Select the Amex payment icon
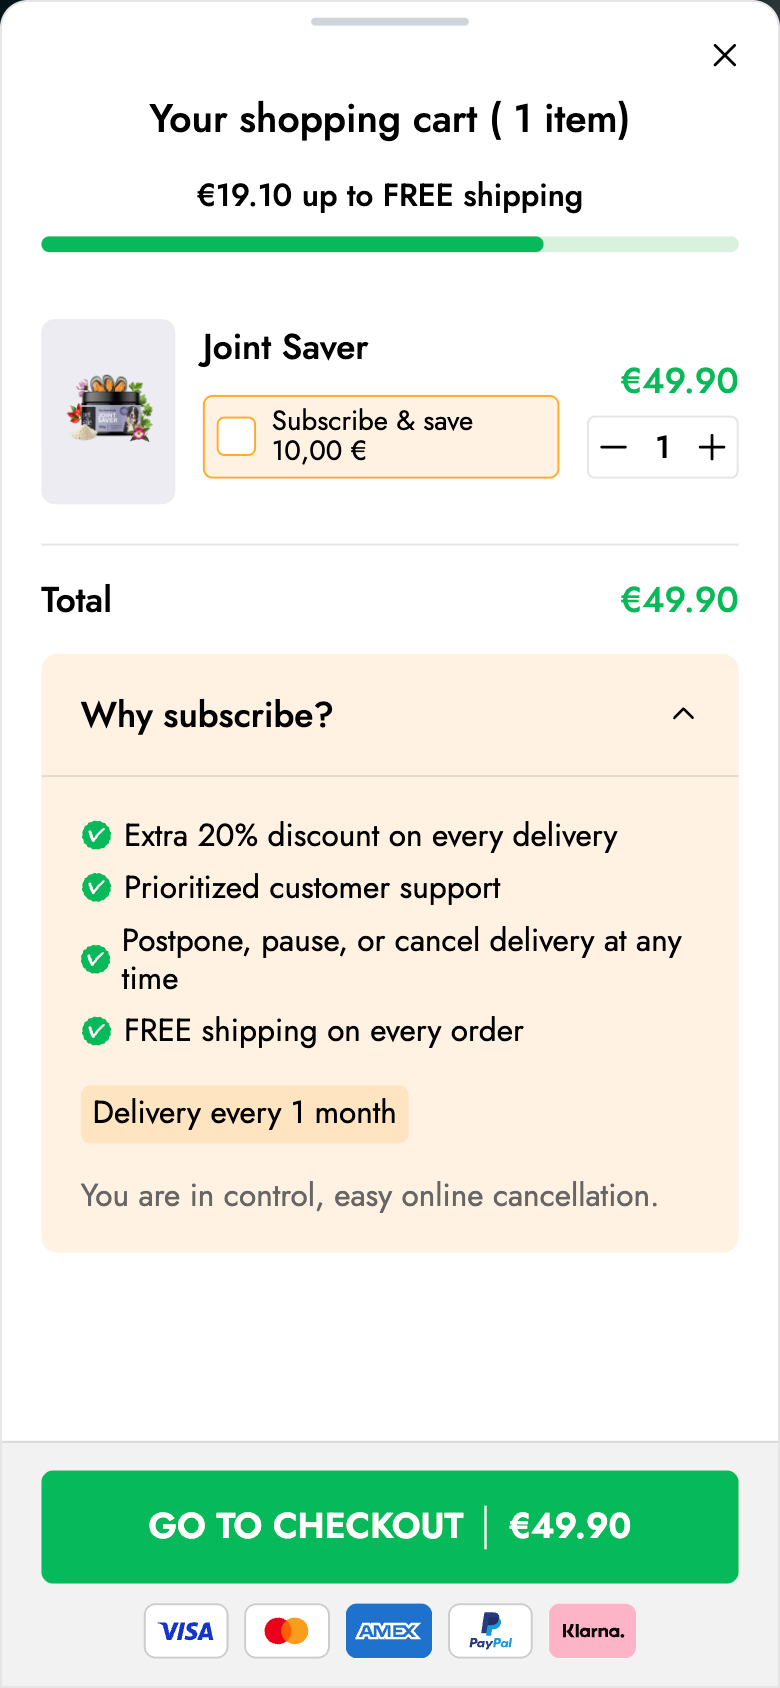Screen dimensions: 780x1688 tap(389, 1631)
